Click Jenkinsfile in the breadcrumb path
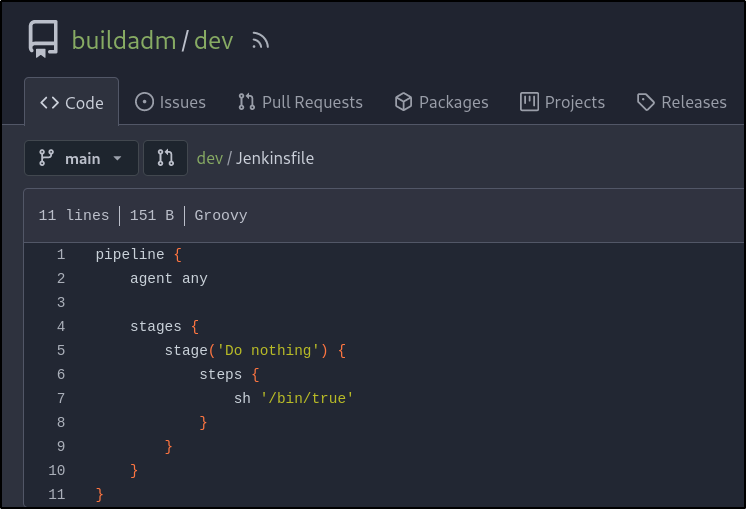Image resolution: width=746 pixels, height=509 pixels. click(x=275, y=158)
